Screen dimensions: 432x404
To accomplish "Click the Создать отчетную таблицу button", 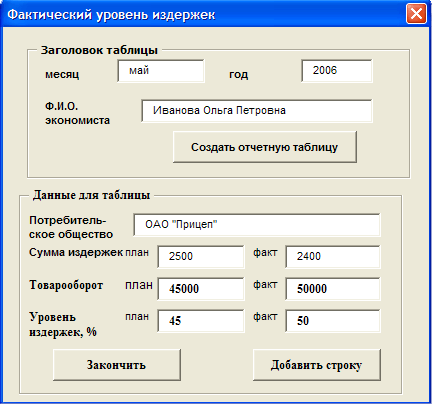I will (x=265, y=147).
